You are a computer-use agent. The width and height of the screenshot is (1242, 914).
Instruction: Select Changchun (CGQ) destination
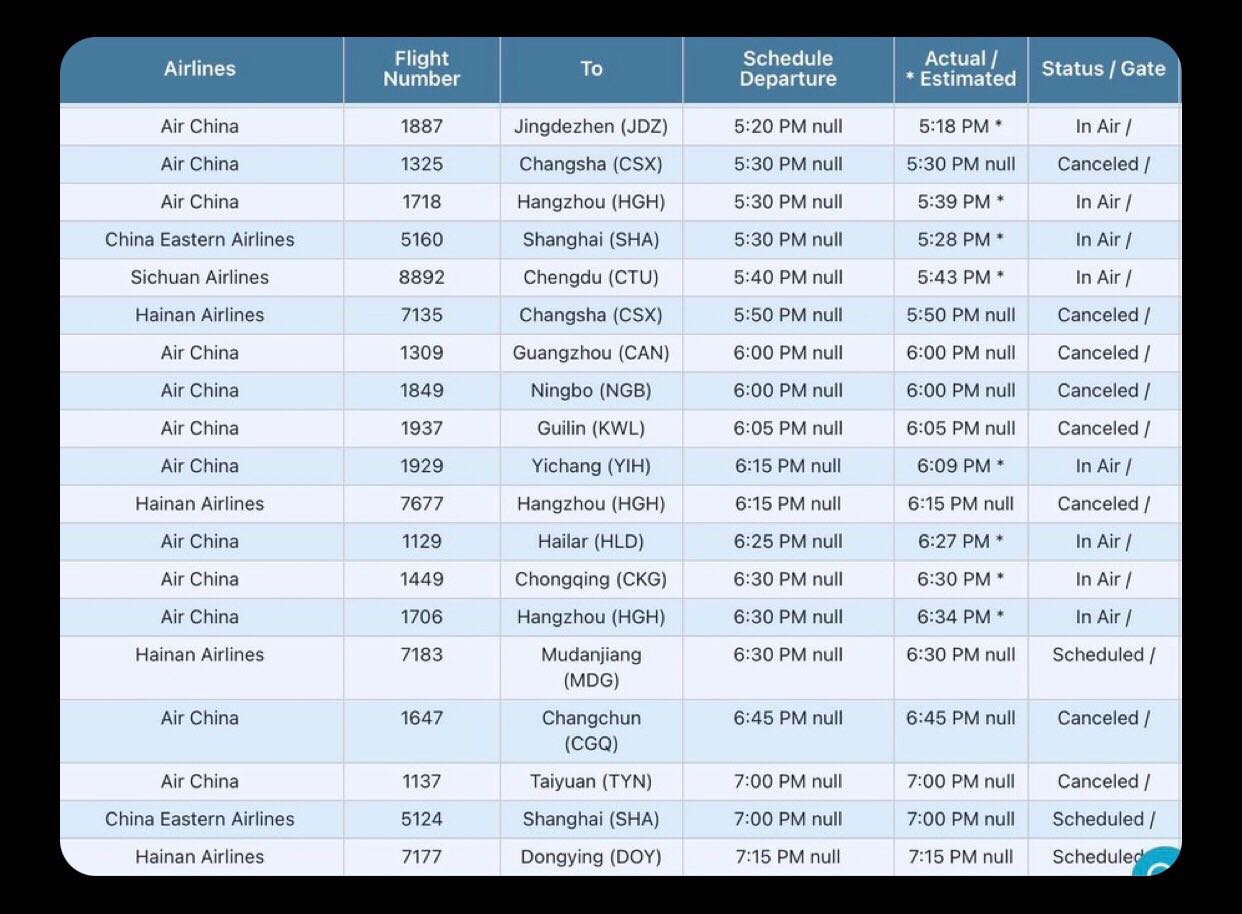click(591, 731)
